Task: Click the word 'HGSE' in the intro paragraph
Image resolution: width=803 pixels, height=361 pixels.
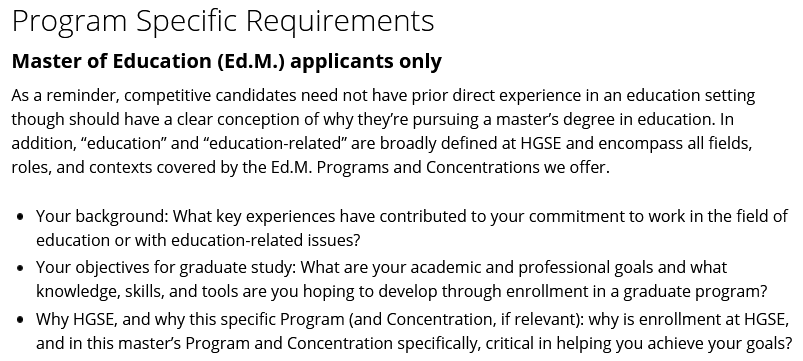Action: [540, 143]
